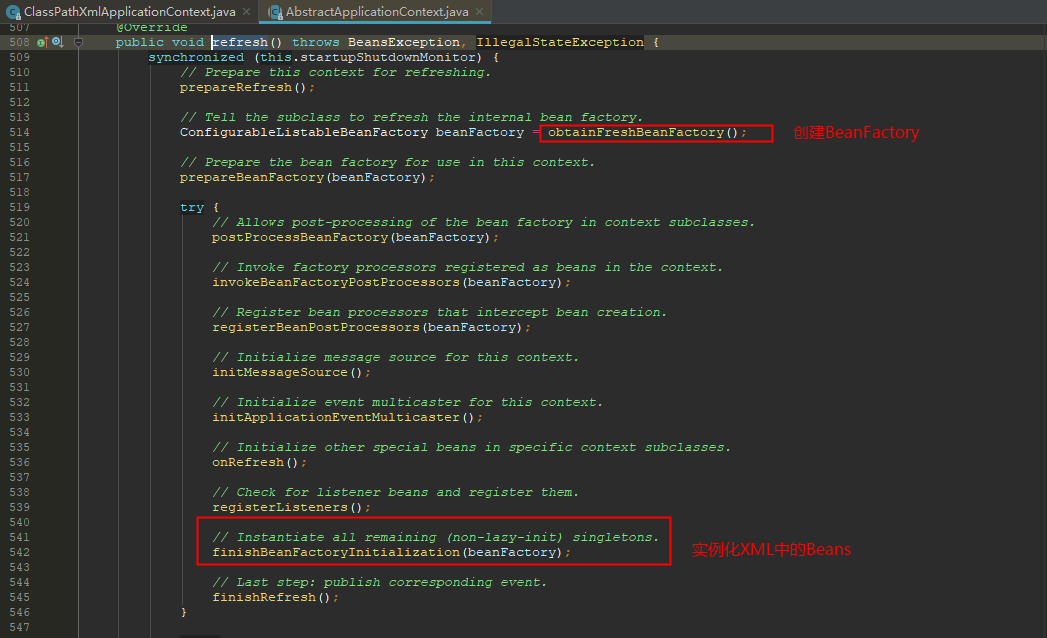Click comment 'Prepare the bean factory for use'

pyautogui.click(x=387, y=162)
